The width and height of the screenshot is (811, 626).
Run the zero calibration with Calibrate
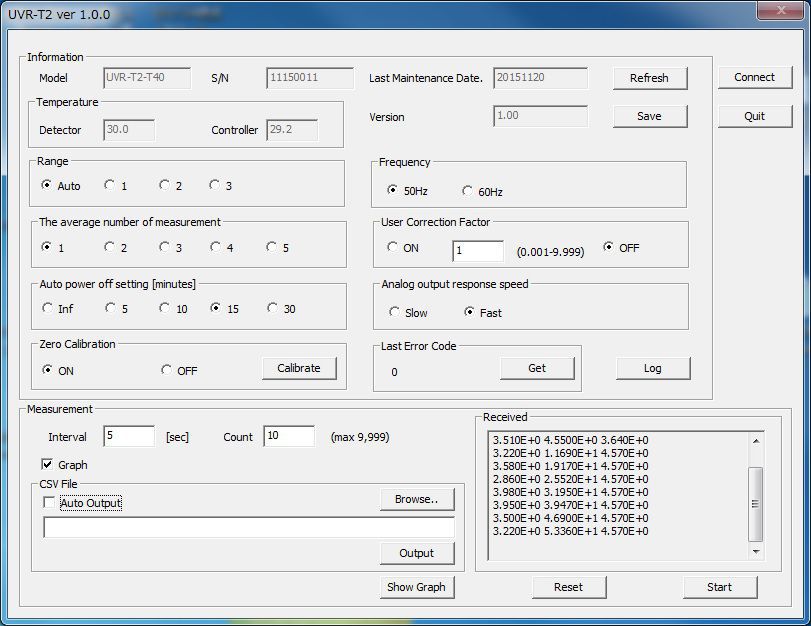tap(298, 368)
